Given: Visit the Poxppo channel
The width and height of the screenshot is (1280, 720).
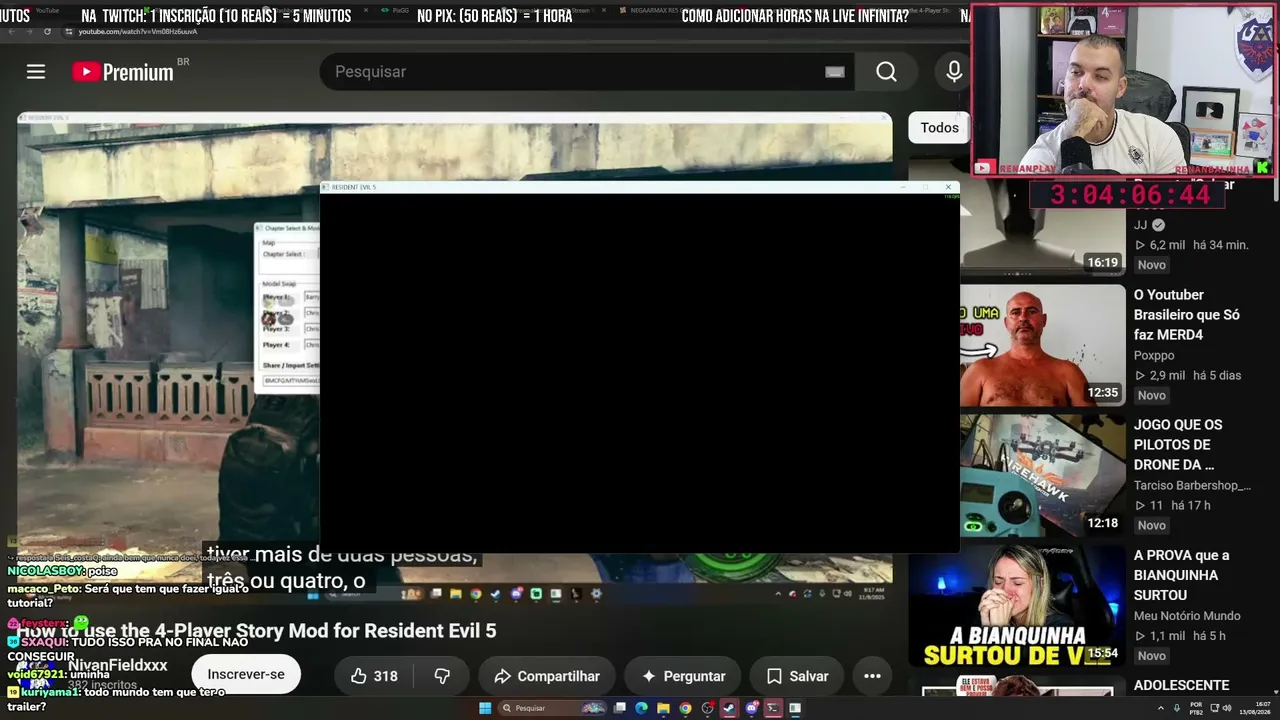Looking at the screenshot, I should pyautogui.click(x=1154, y=355).
